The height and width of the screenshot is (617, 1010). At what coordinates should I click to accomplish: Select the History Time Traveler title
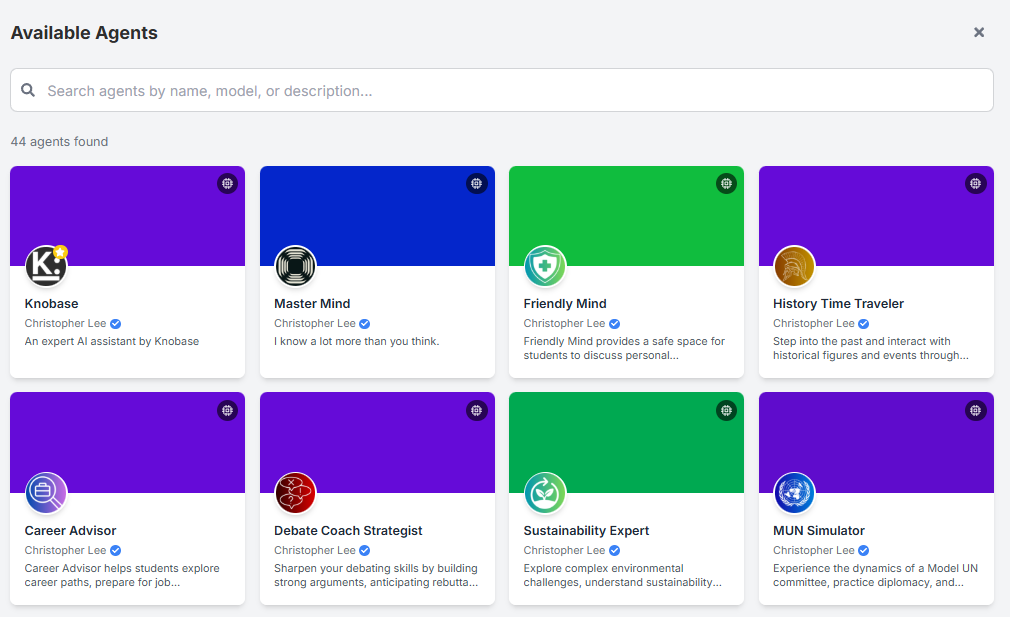(x=838, y=303)
